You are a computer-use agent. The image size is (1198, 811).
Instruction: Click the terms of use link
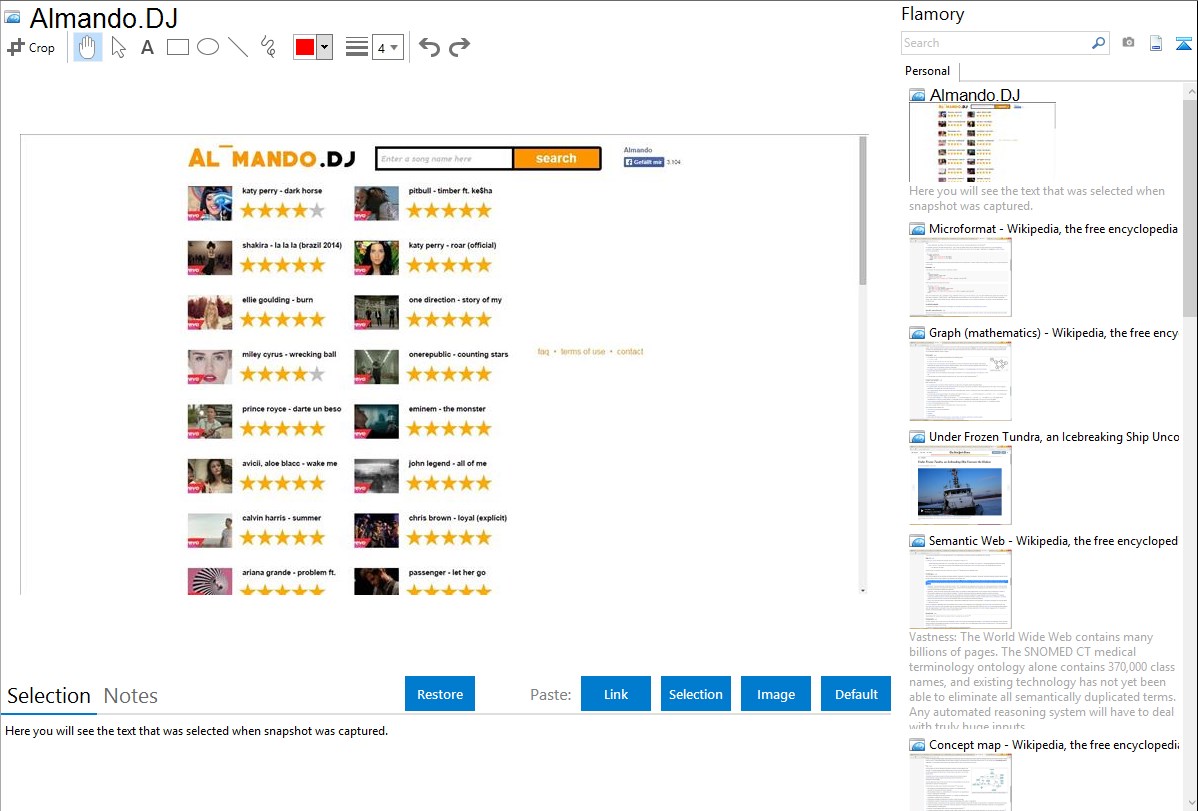582,352
